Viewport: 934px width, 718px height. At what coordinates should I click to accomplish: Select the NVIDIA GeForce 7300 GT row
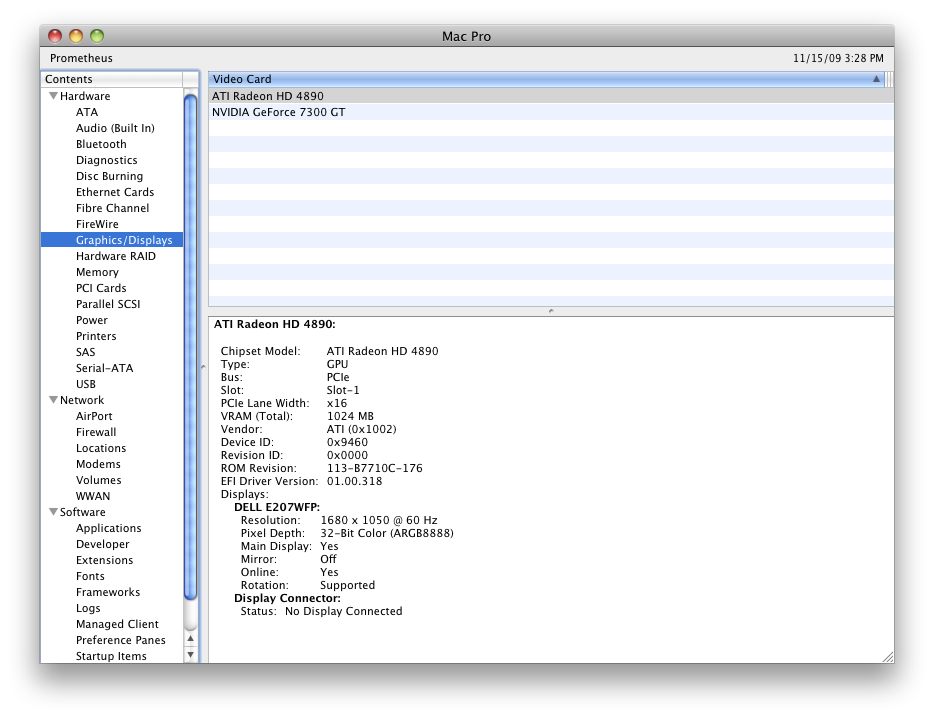550,112
